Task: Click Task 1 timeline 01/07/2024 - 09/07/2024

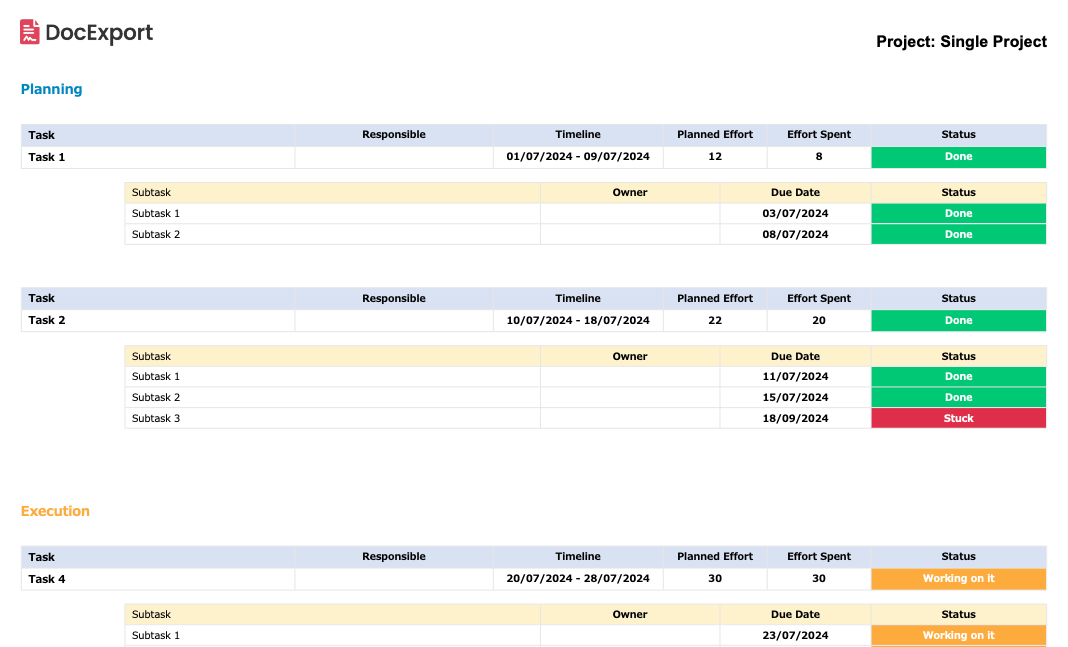Action: pyautogui.click(x=578, y=157)
